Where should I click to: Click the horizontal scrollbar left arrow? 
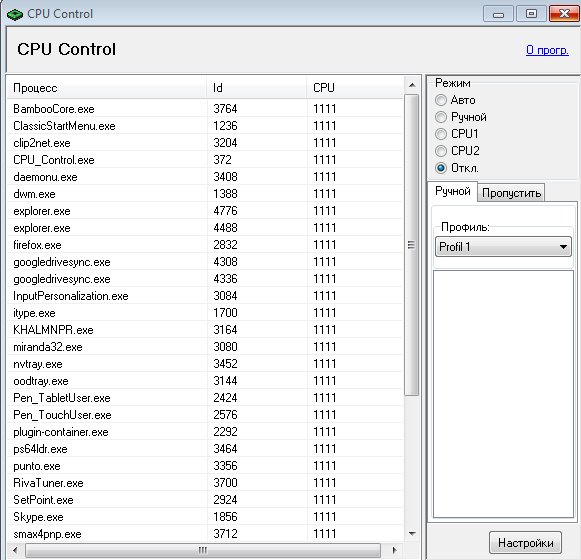click(x=15, y=550)
